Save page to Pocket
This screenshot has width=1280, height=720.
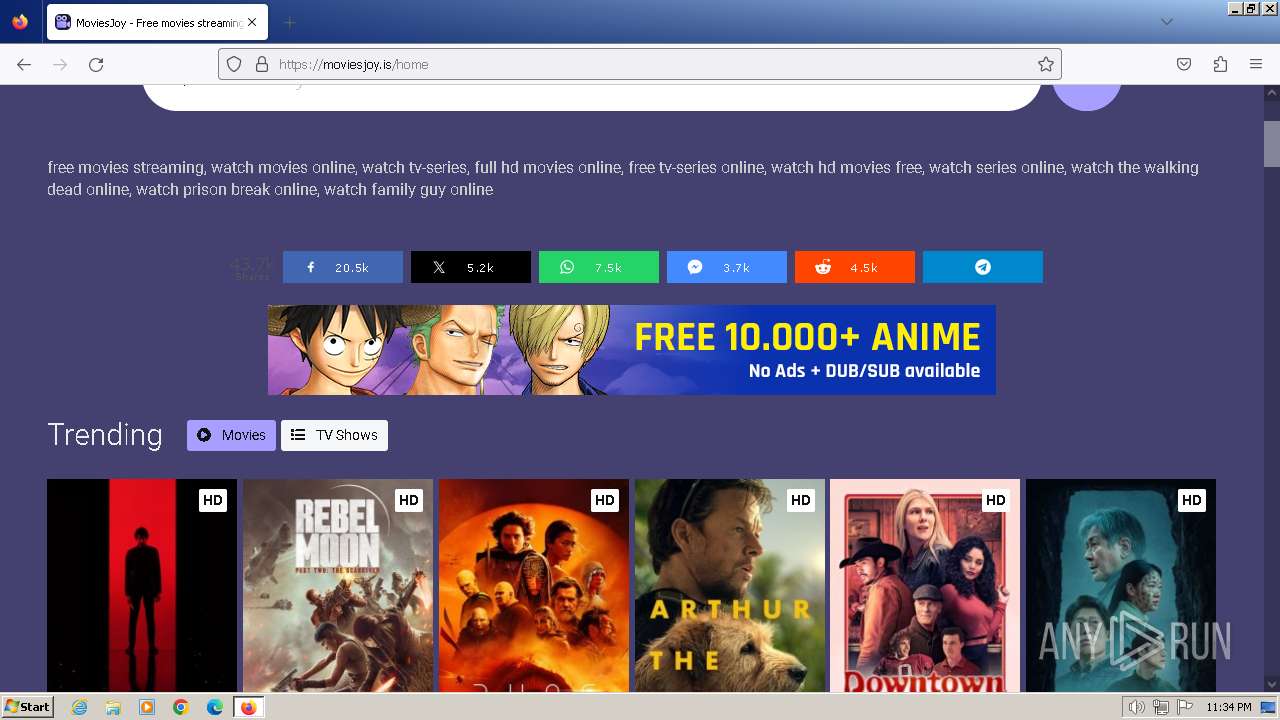1184,64
